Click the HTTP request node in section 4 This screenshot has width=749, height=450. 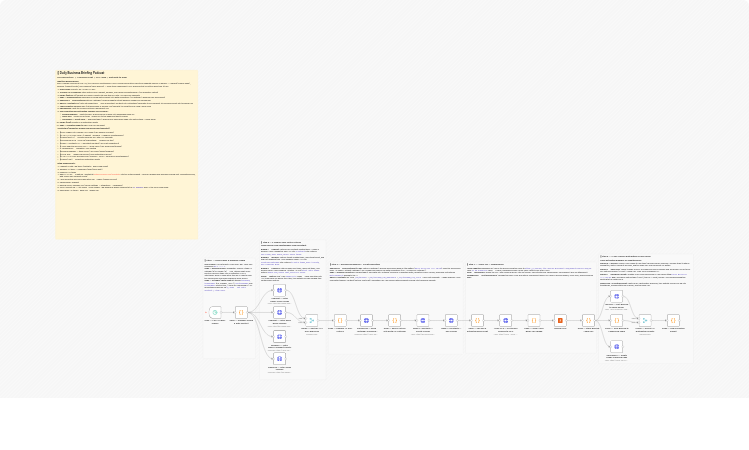[x=505, y=320]
